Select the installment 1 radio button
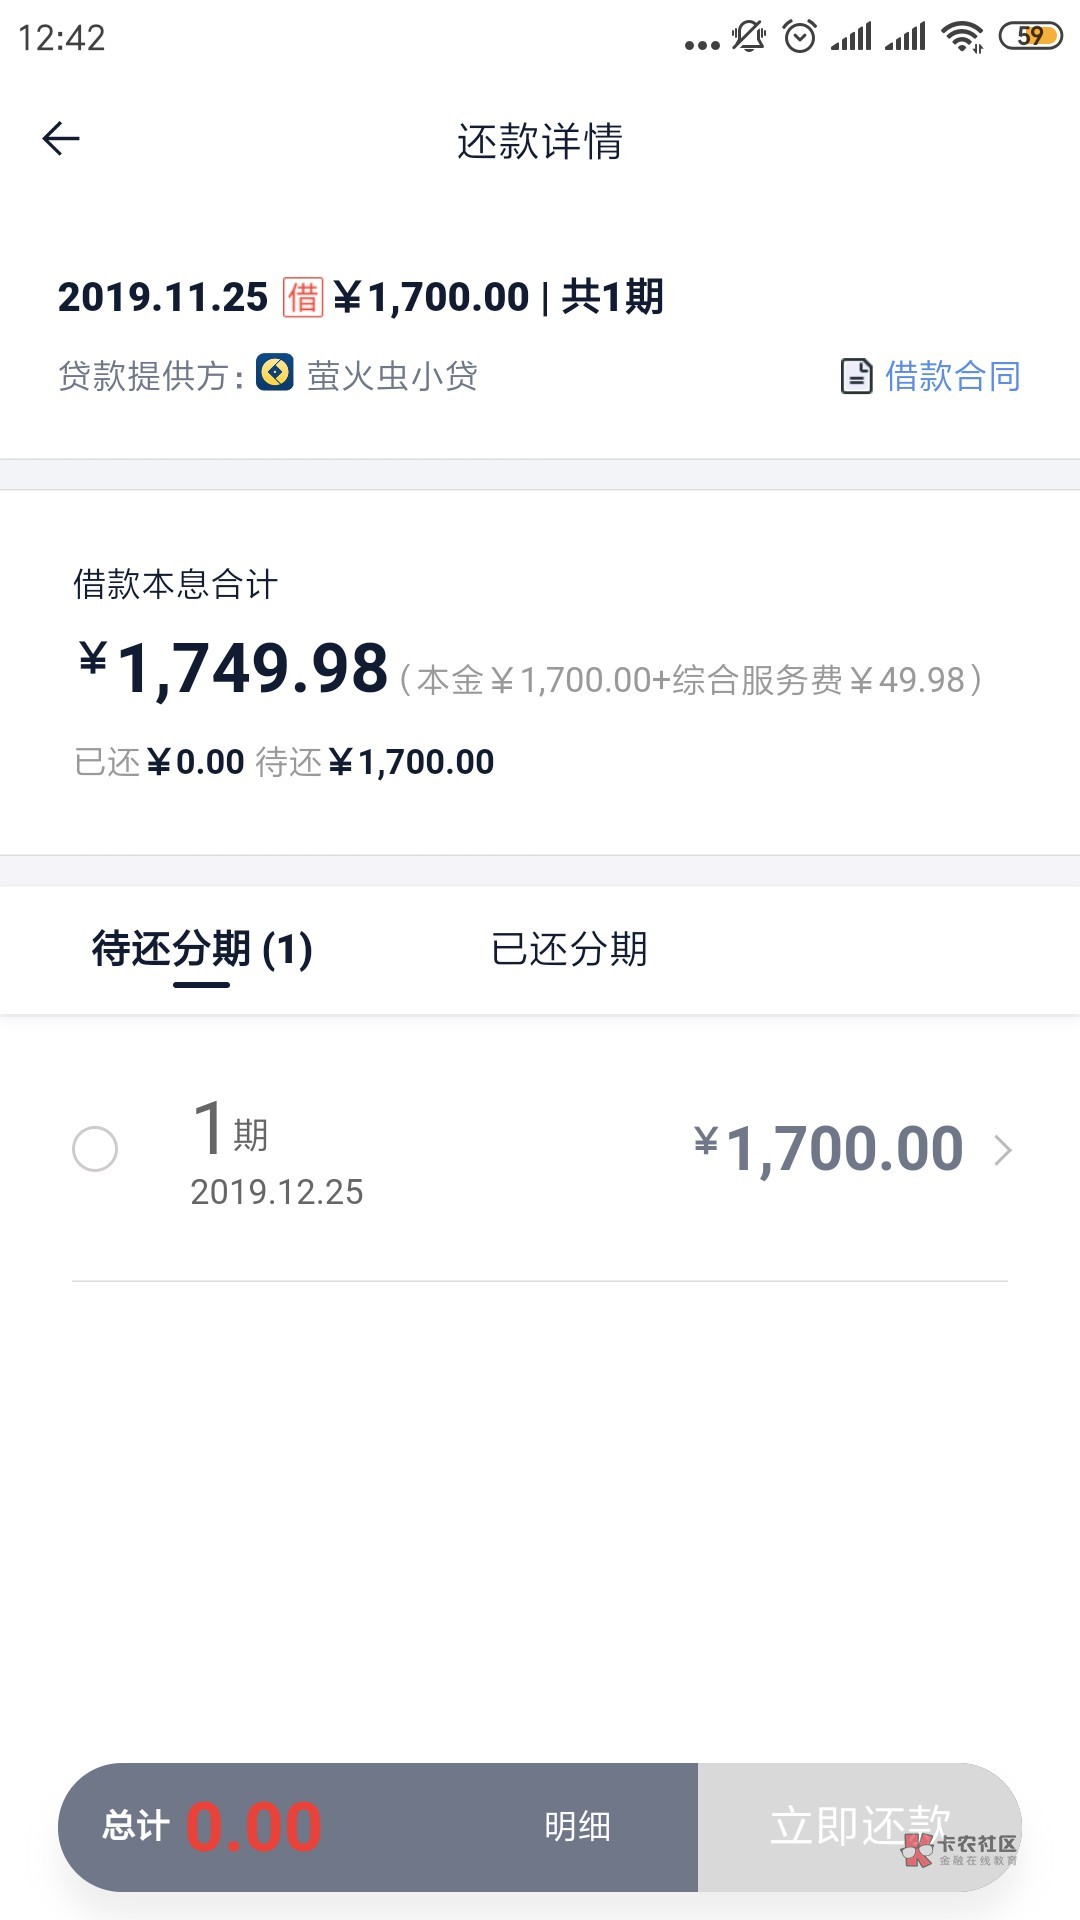 tap(95, 1149)
